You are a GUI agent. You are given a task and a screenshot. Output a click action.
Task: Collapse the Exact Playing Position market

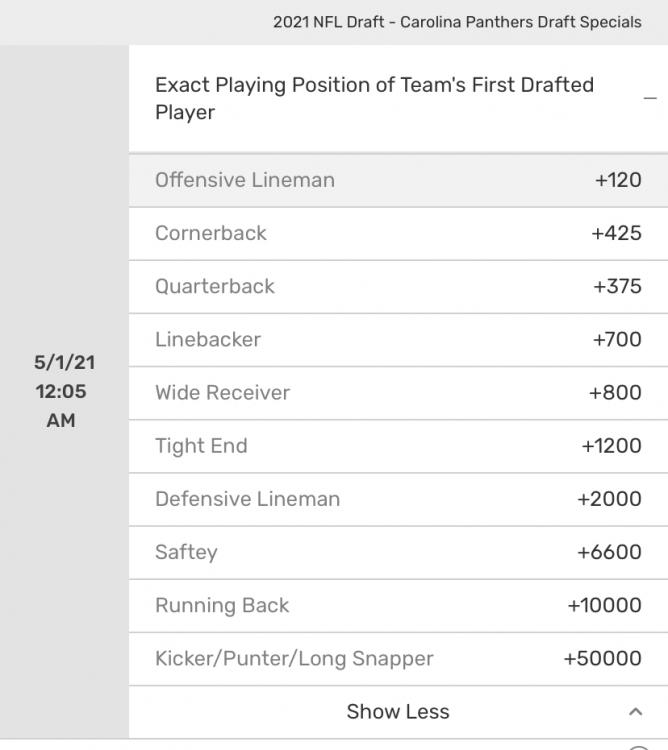click(650, 98)
